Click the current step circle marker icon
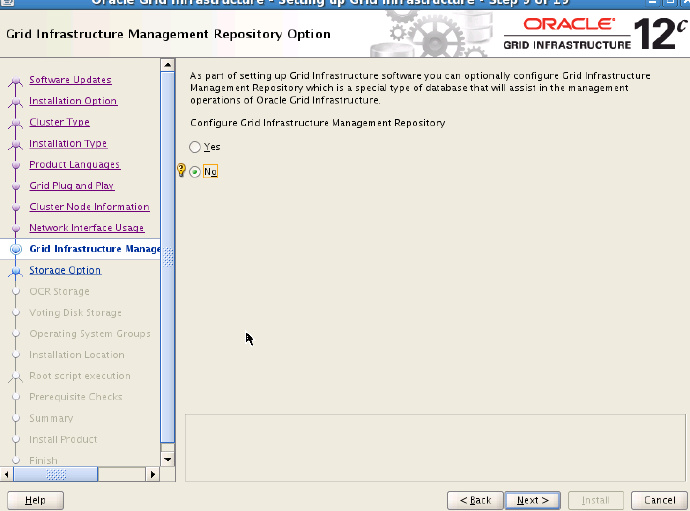This screenshot has height=511, width=690. coord(16,249)
